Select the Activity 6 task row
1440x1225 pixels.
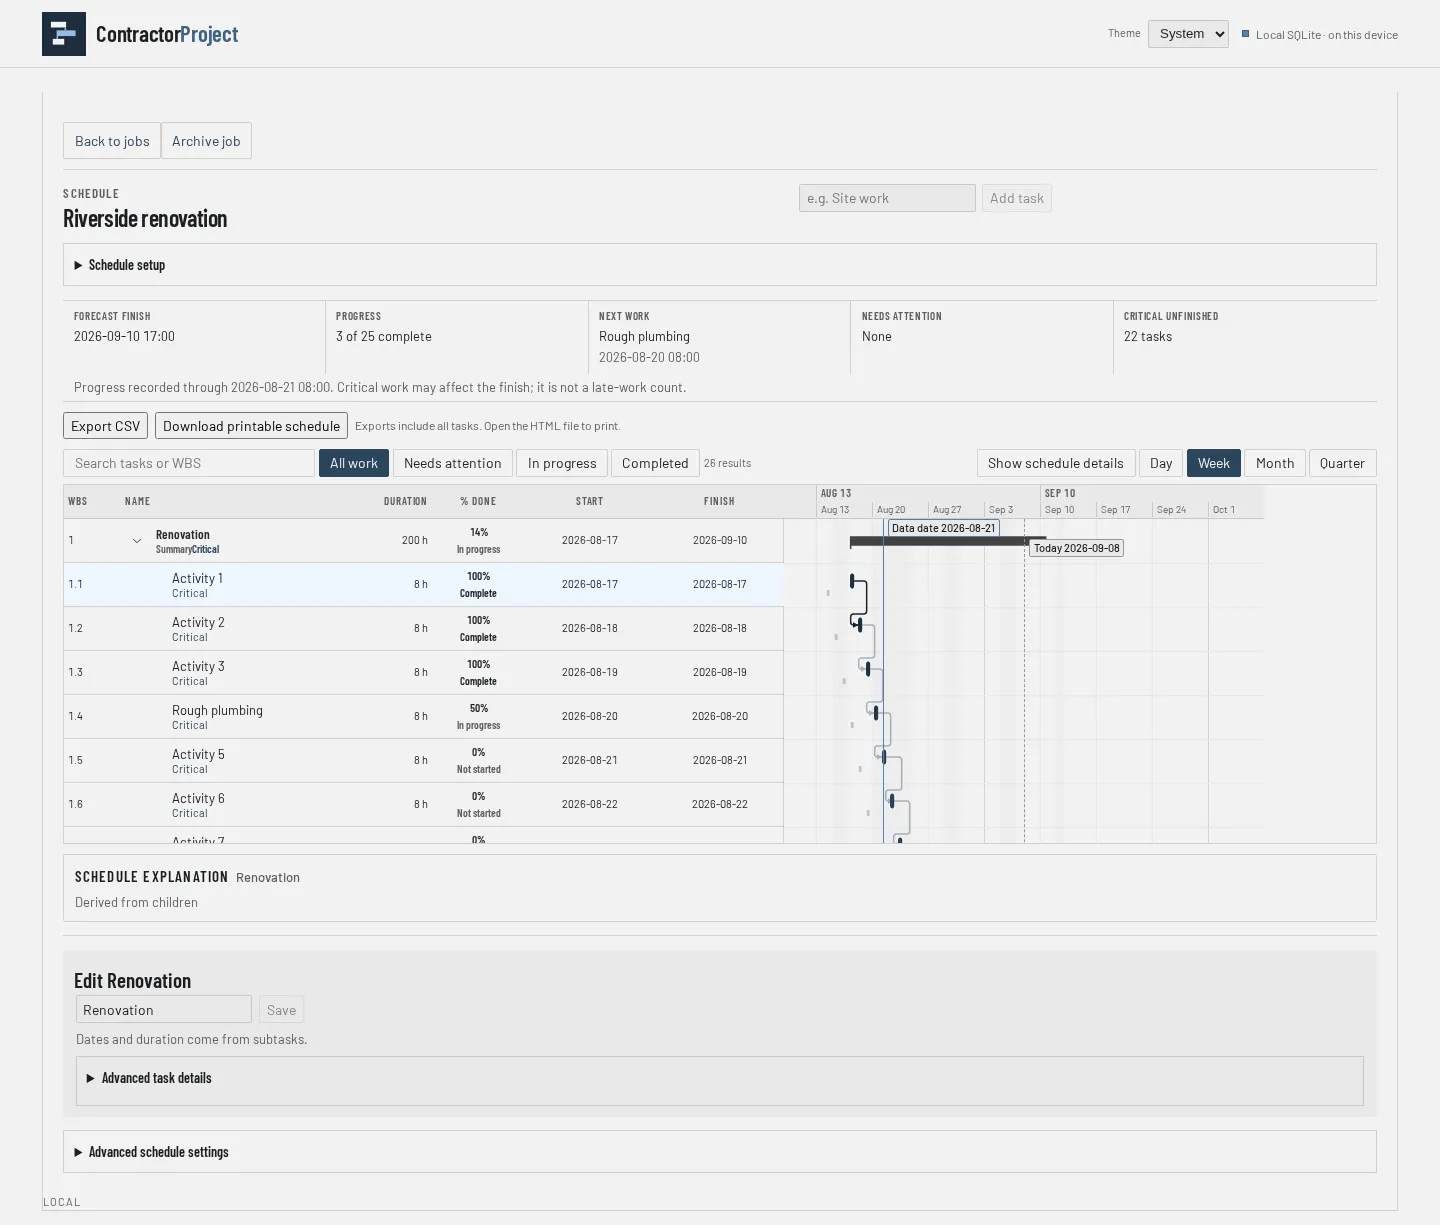click(x=423, y=805)
